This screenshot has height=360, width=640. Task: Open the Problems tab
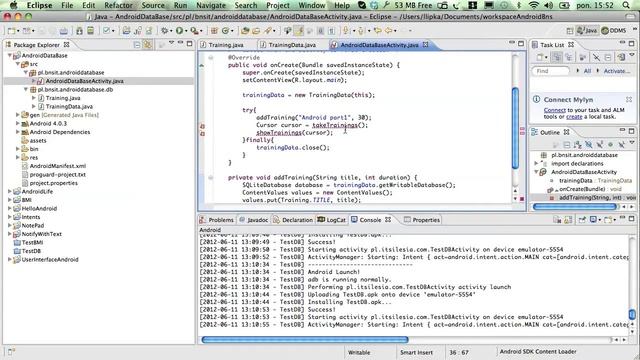[x=221, y=220]
